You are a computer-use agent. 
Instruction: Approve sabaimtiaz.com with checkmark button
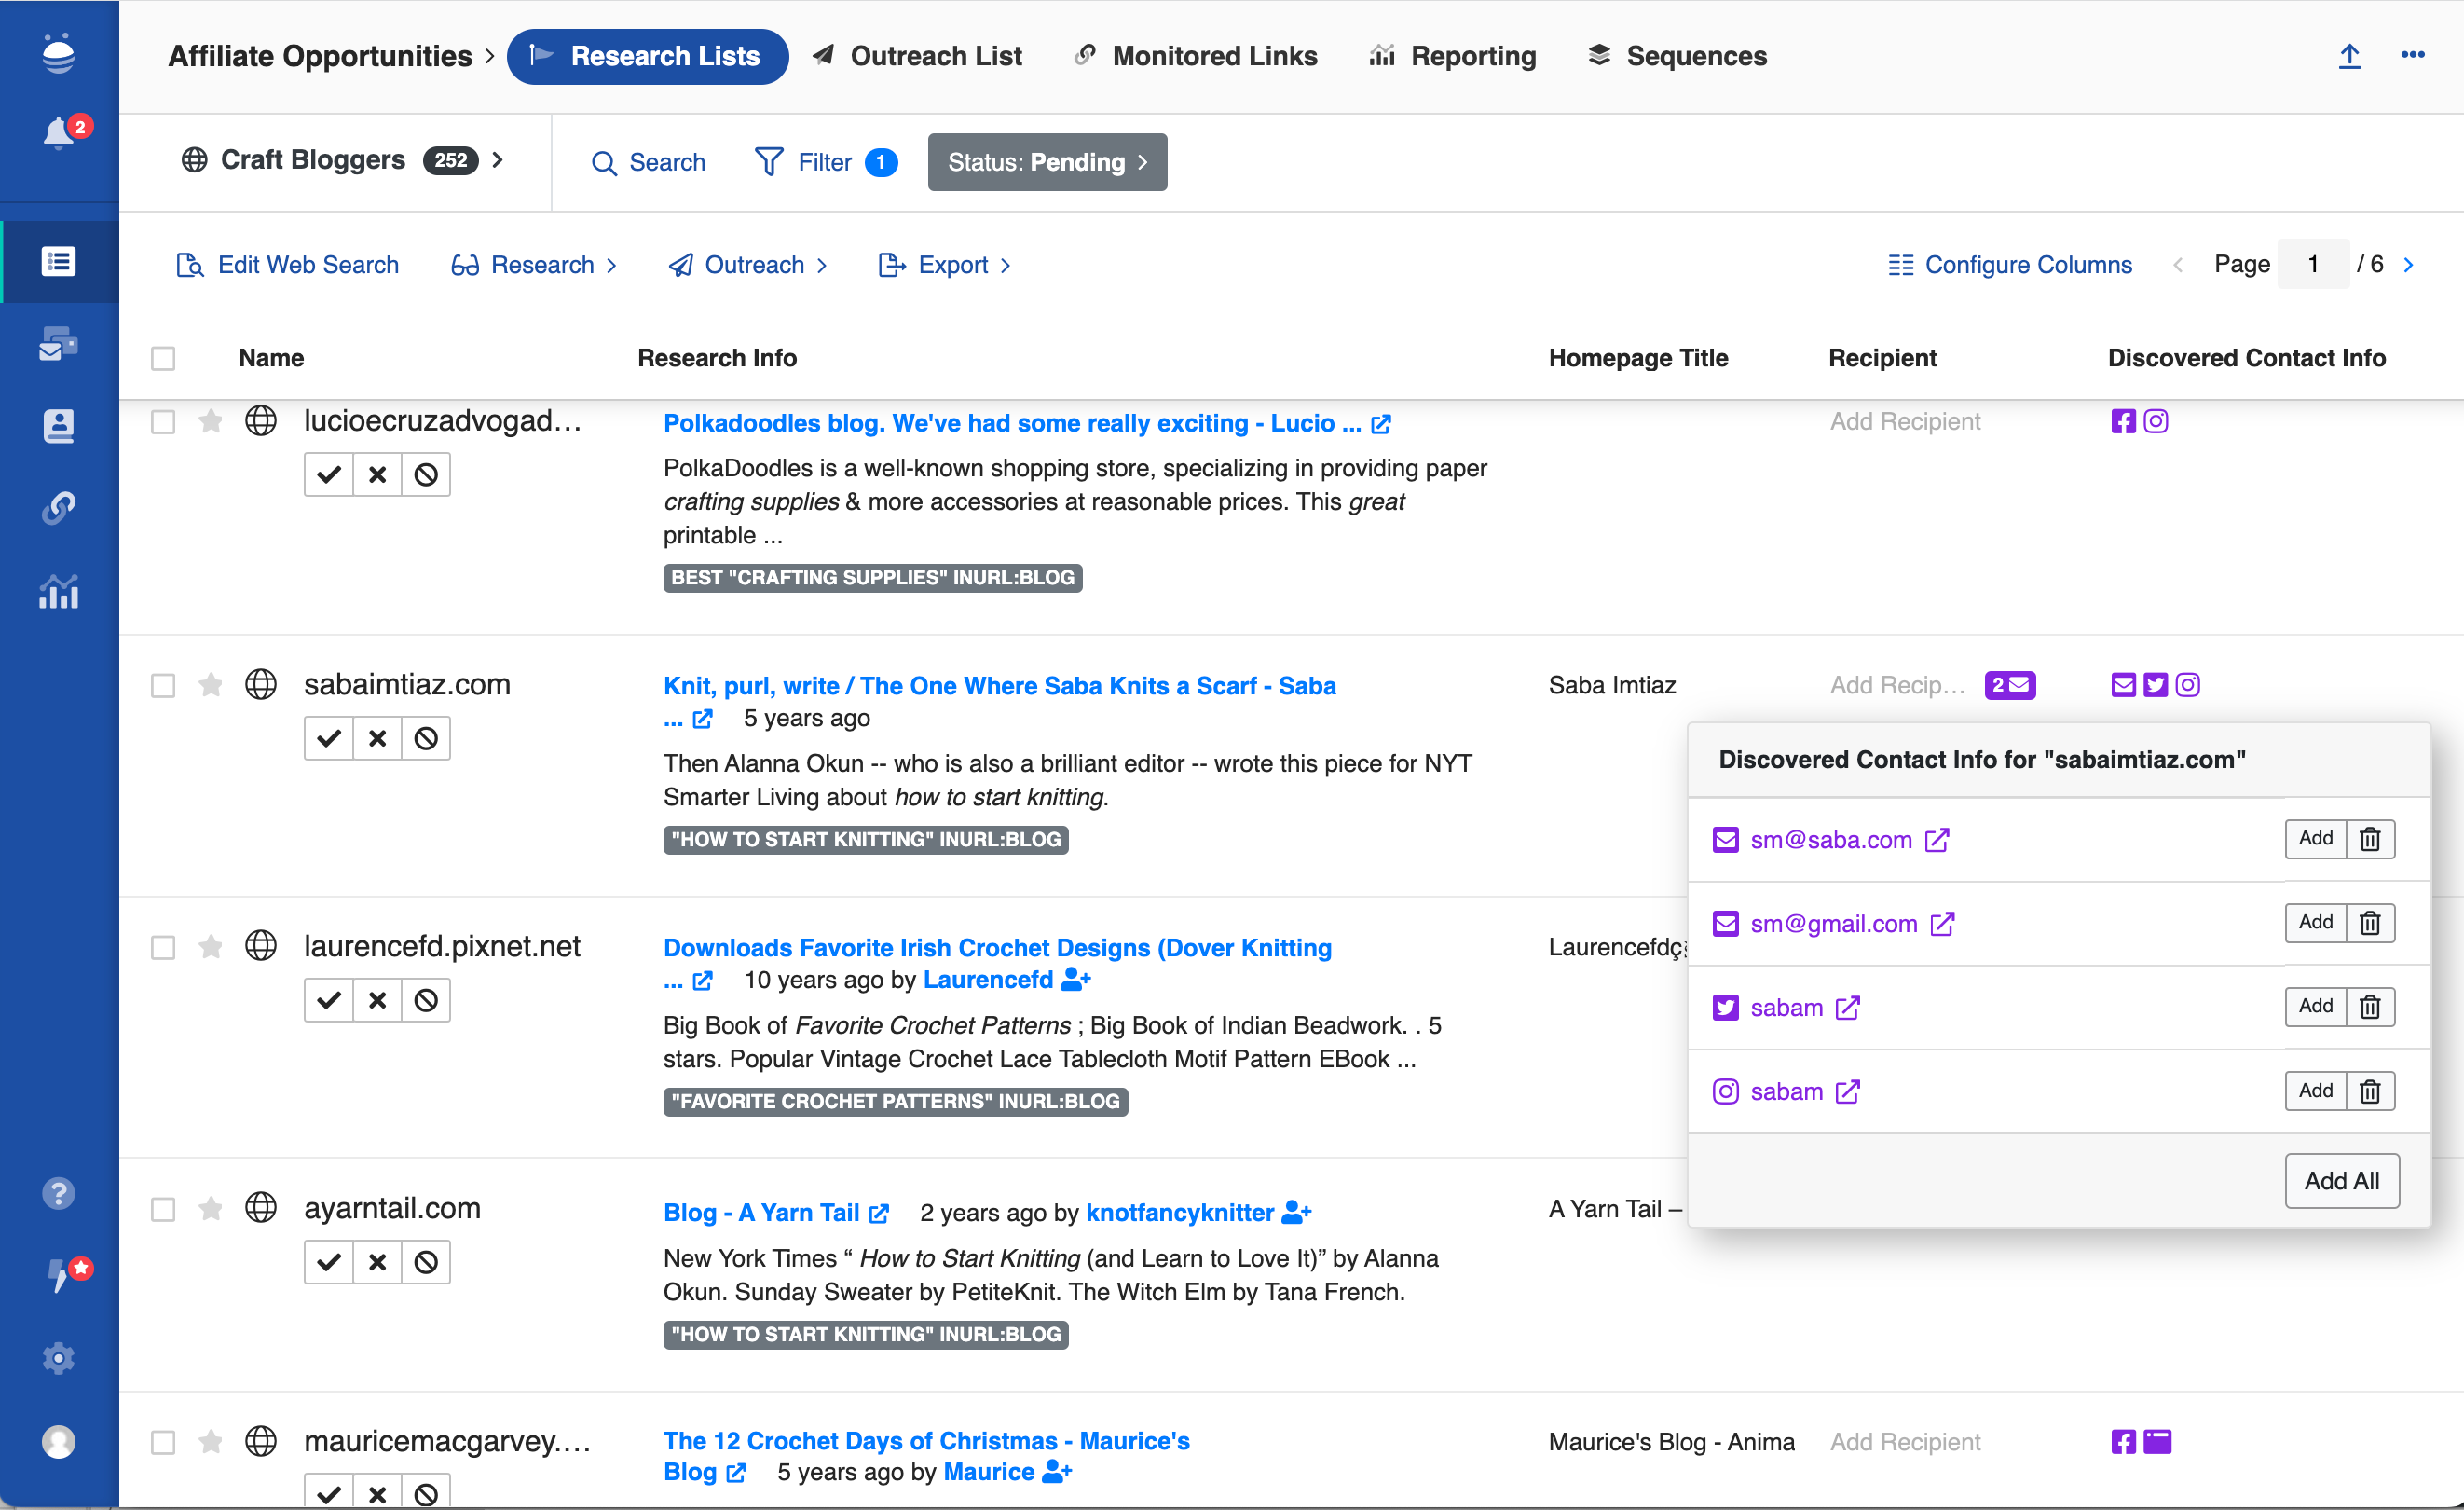[x=328, y=738]
